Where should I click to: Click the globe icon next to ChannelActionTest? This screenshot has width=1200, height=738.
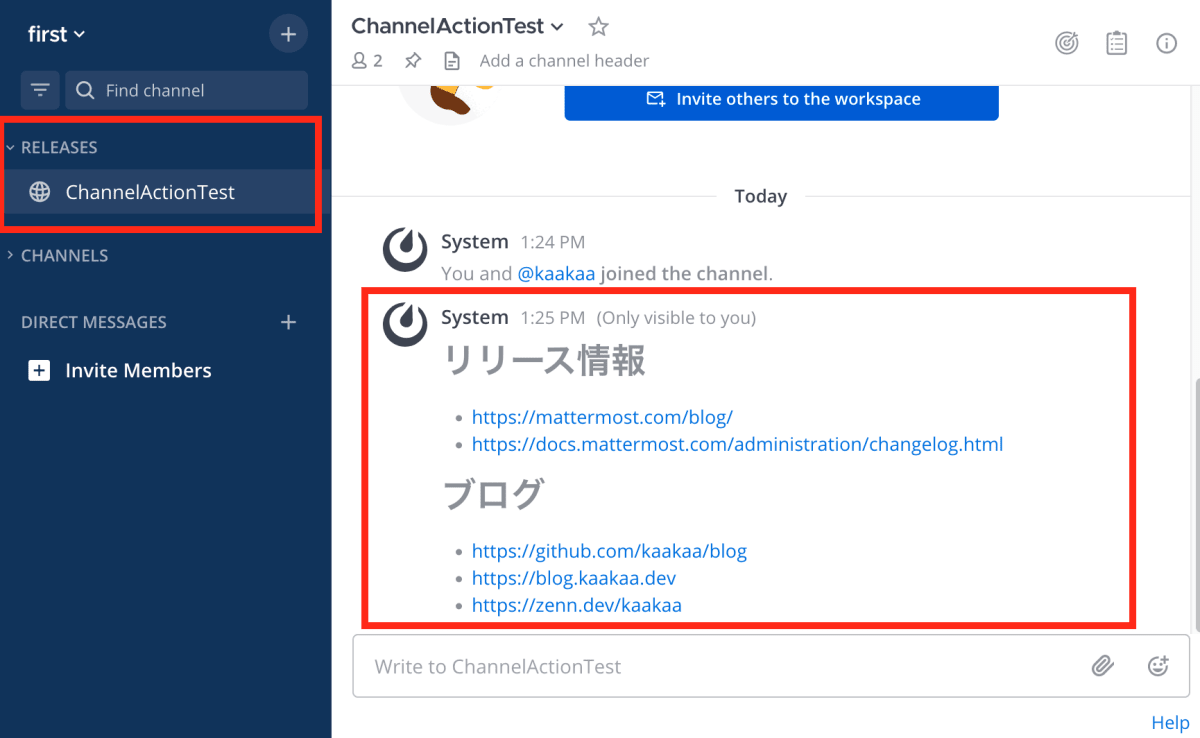(x=40, y=192)
